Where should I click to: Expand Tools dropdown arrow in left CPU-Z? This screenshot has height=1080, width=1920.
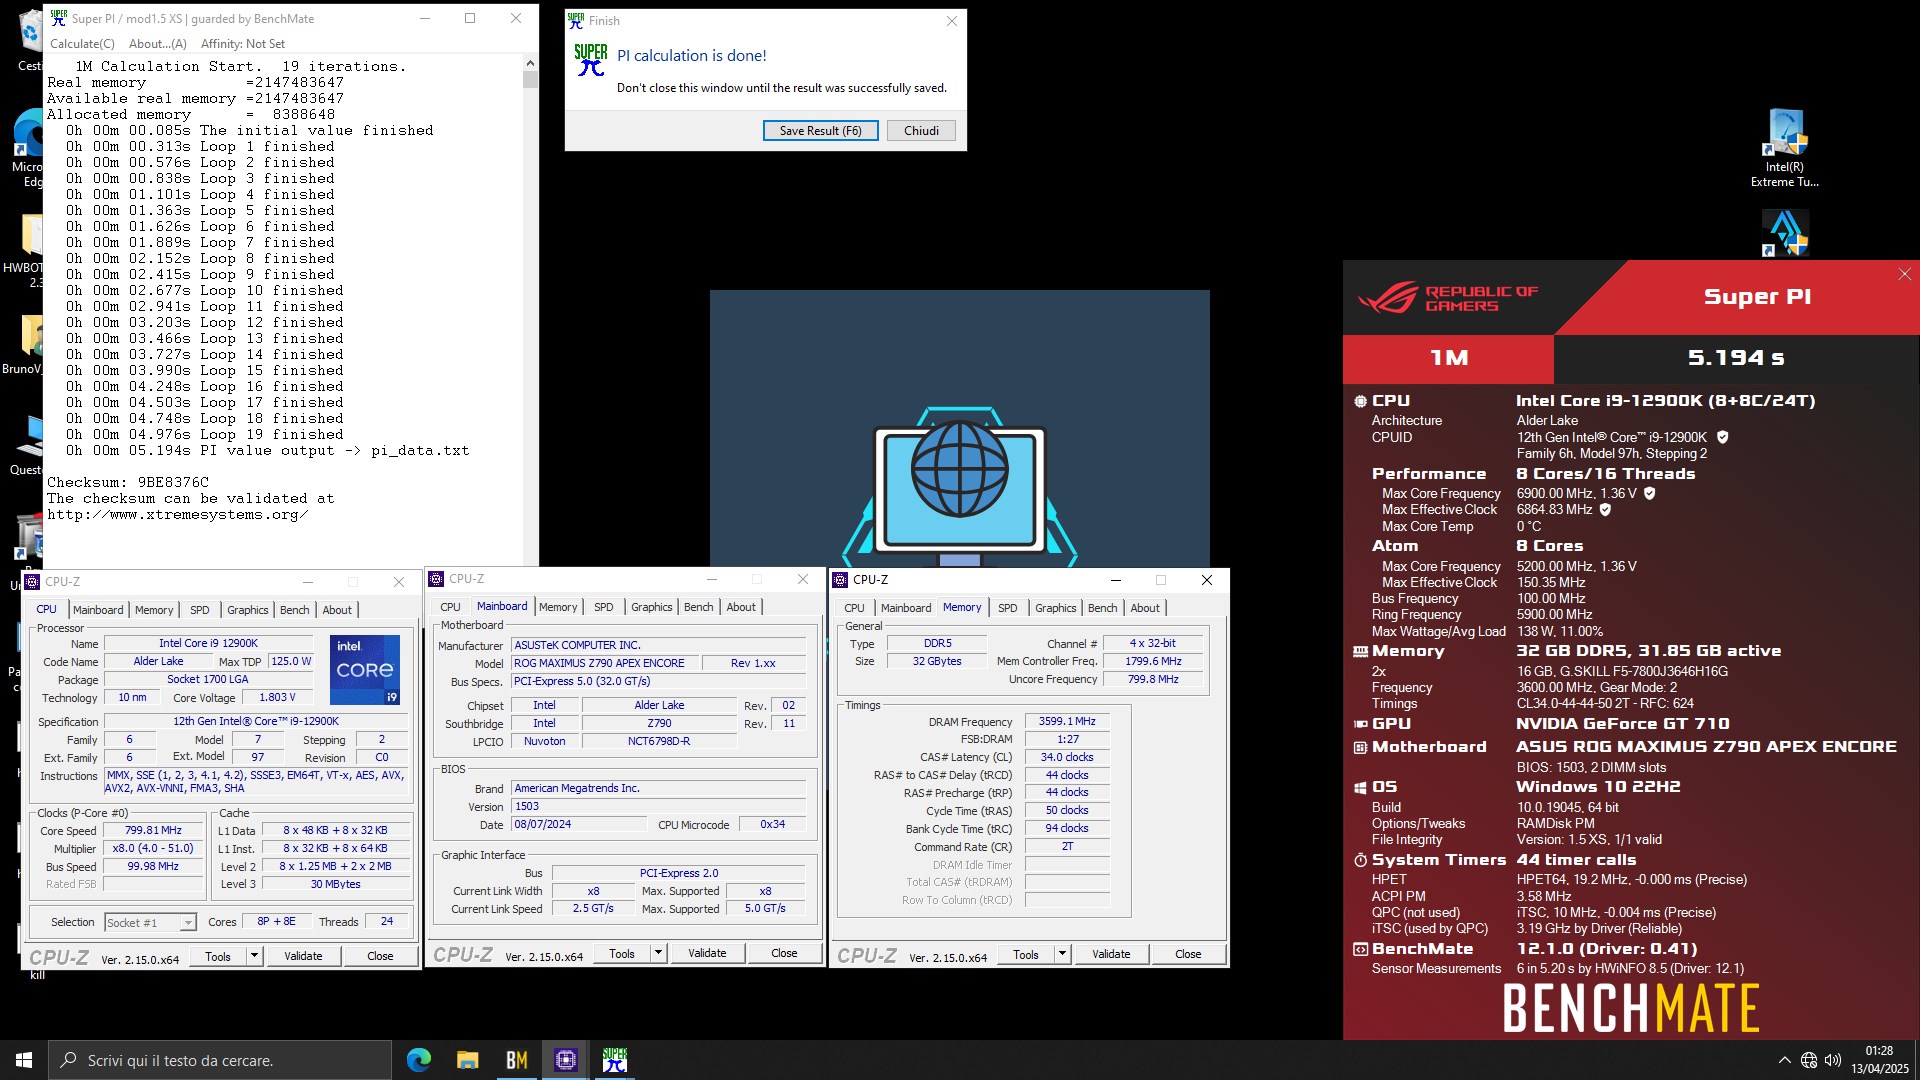click(254, 956)
